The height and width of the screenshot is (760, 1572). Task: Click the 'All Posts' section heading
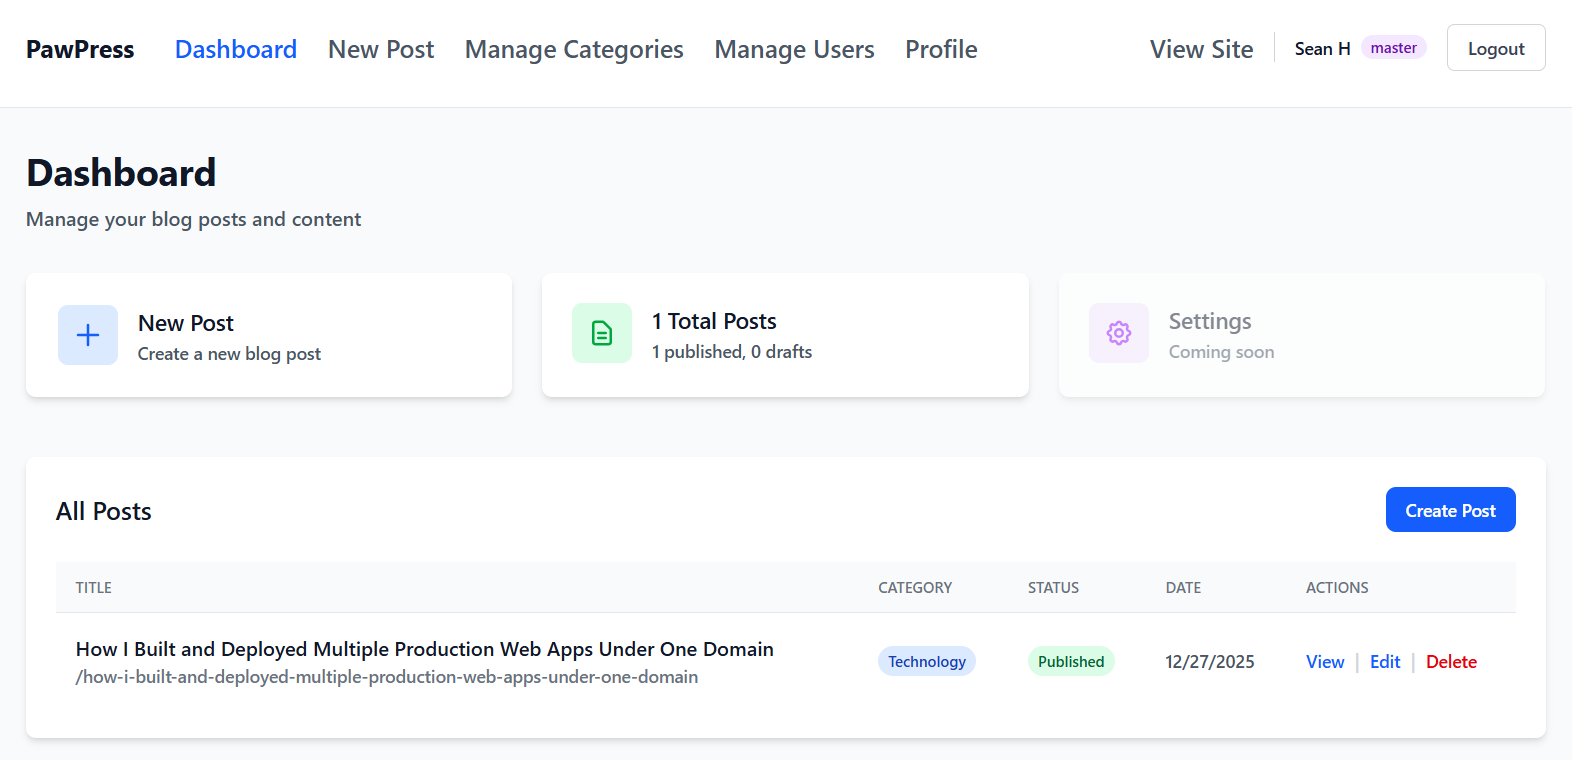(x=104, y=511)
